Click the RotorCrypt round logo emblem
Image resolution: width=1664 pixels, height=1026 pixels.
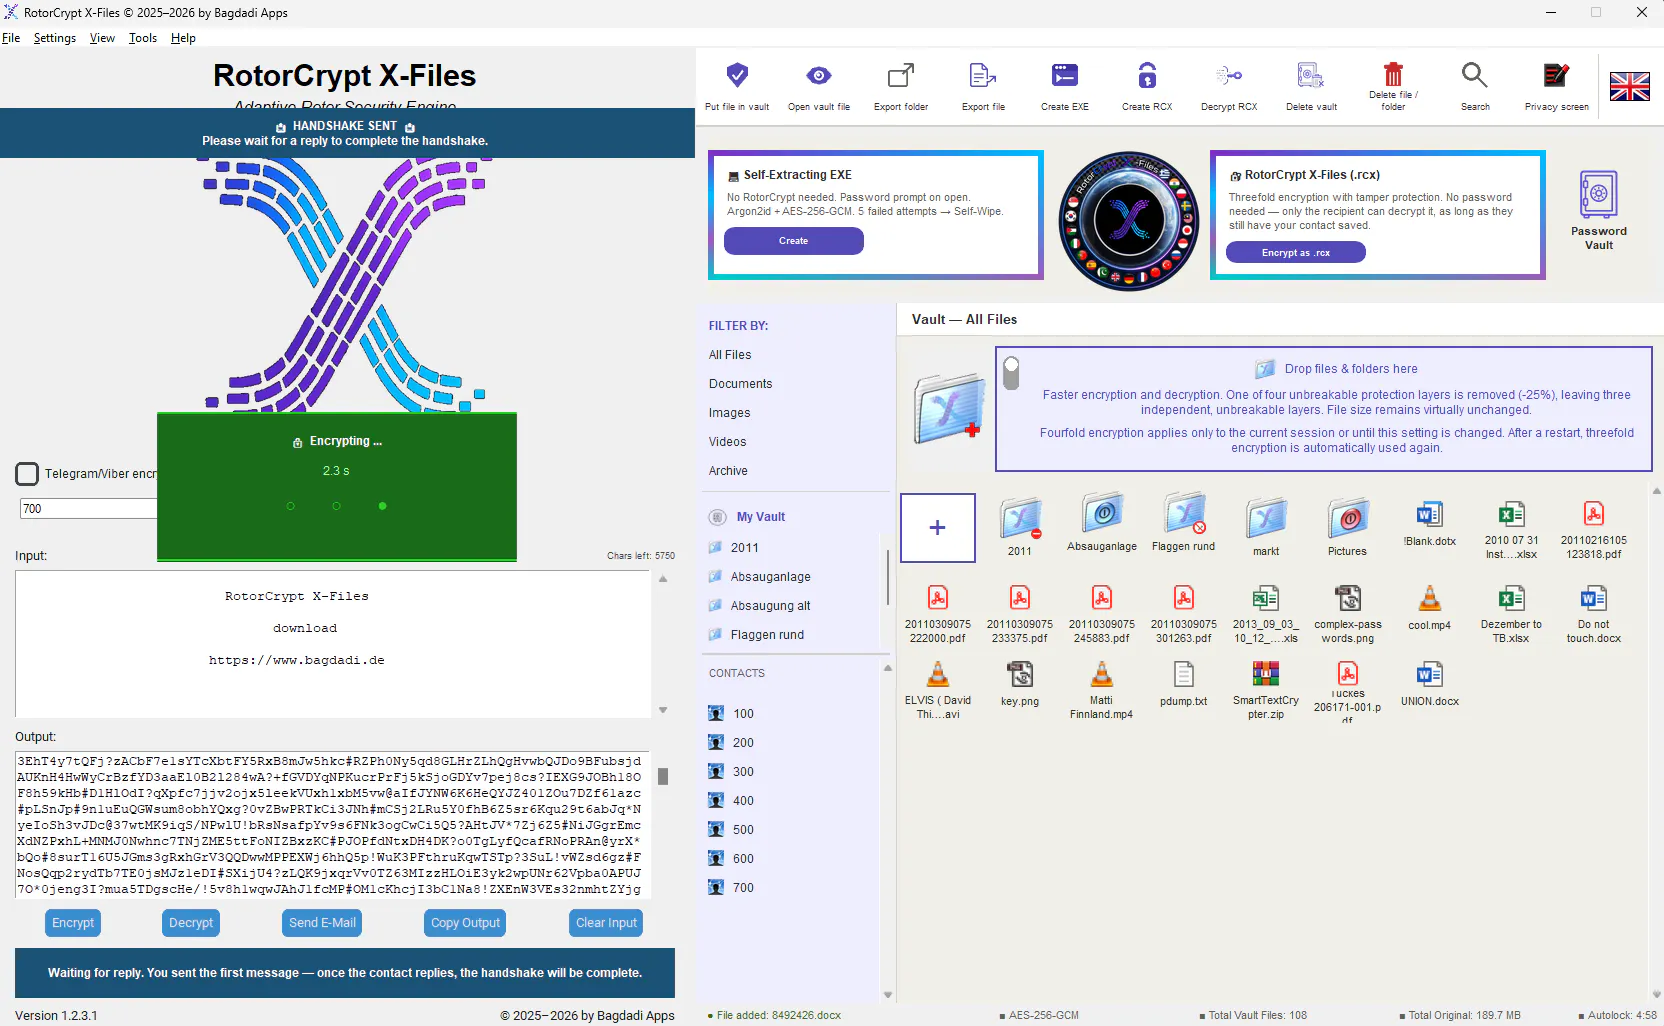pyautogui.click(x=1129, y=221)
